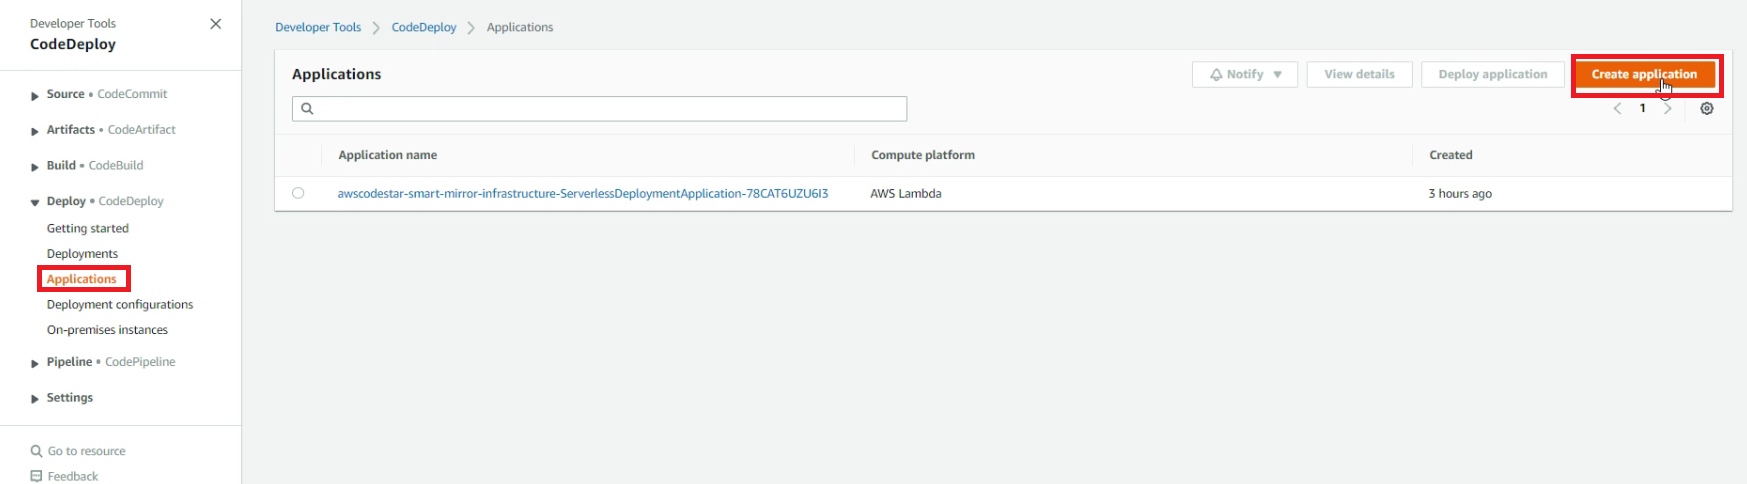Click the View details button
Image resolution: width=1747 pixels, height=484 pixels.
(x=1359, y=74)
